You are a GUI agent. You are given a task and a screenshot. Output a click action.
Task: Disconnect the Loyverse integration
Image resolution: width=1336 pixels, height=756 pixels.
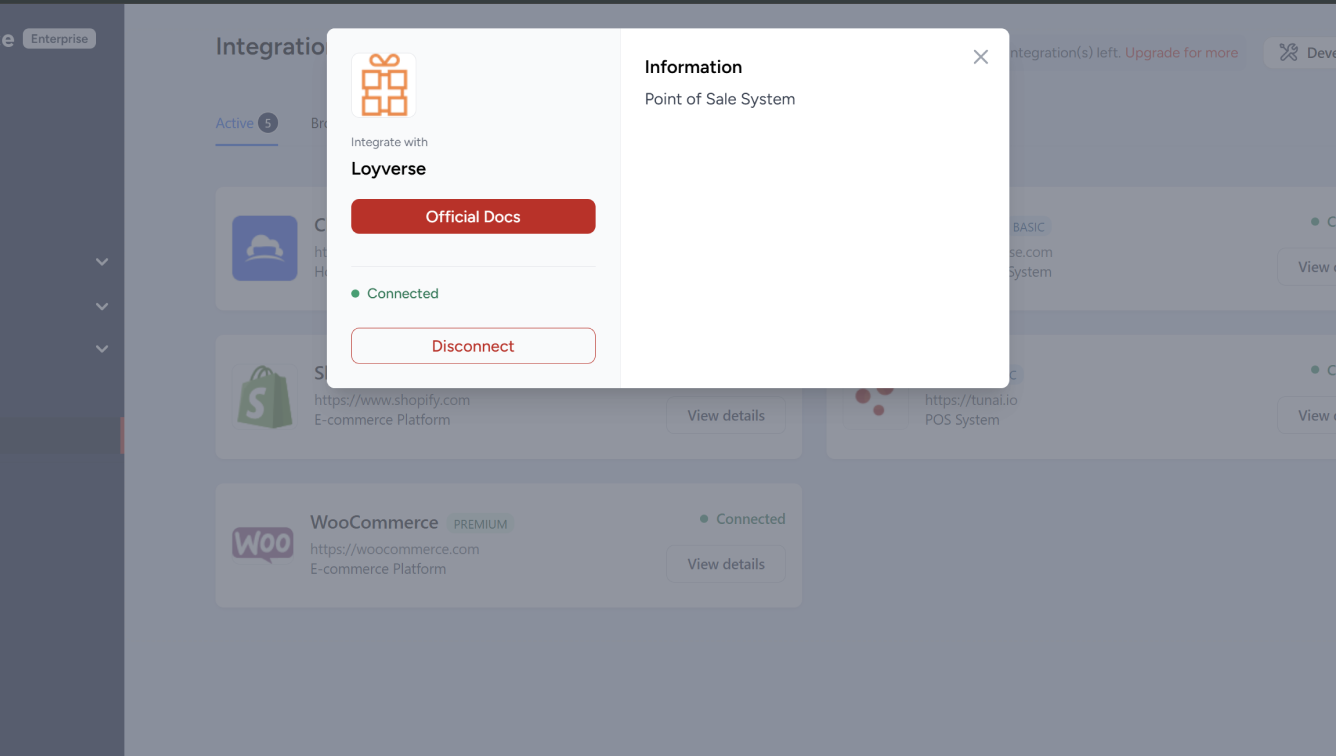click(x=473, y=345)
